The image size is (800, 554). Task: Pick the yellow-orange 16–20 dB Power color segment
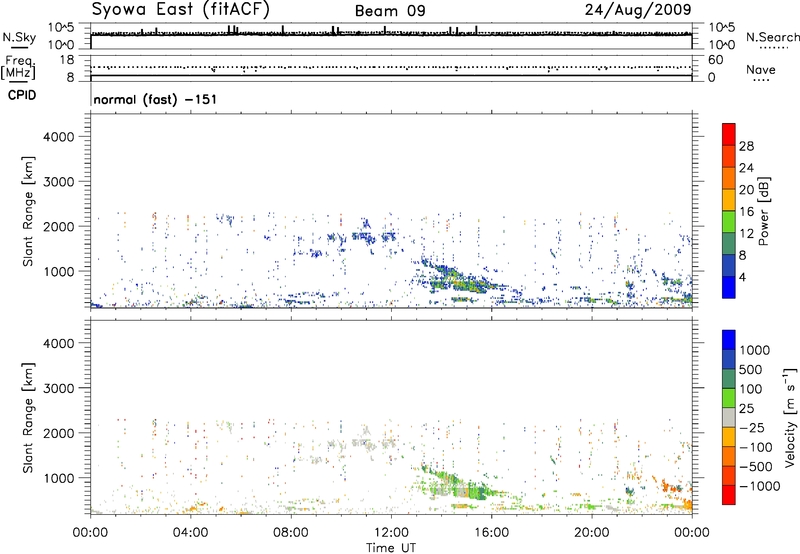pyautogui.click(x=729, y=200)
